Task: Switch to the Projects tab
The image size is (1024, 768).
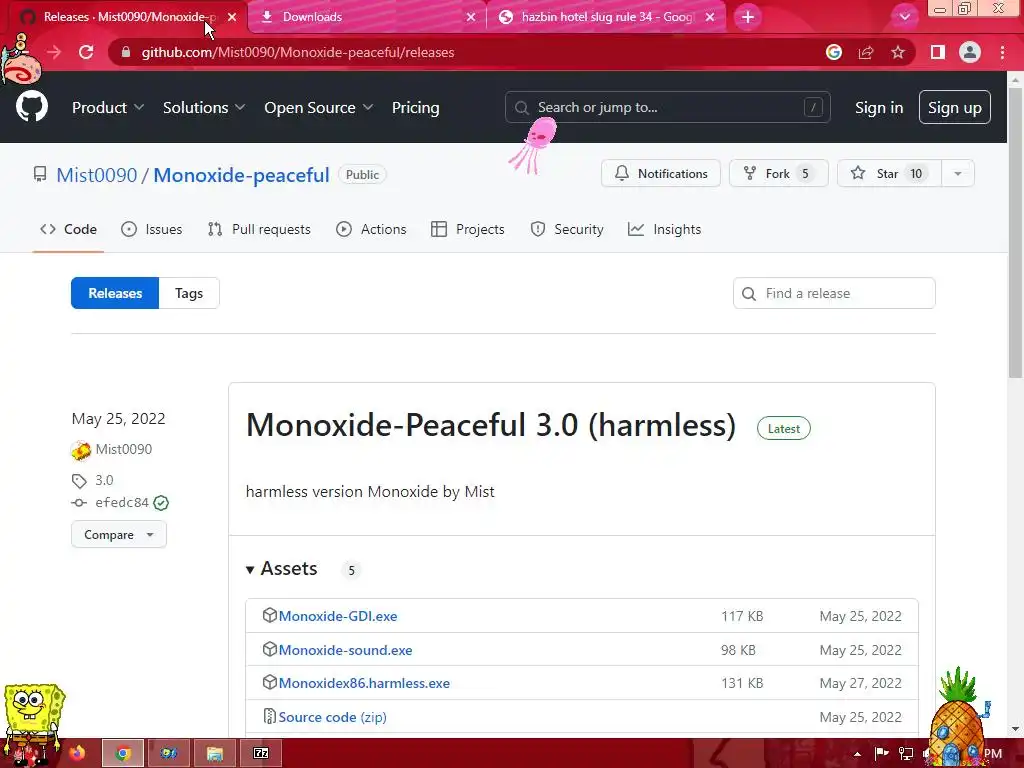Action: [x=468, y=229]
